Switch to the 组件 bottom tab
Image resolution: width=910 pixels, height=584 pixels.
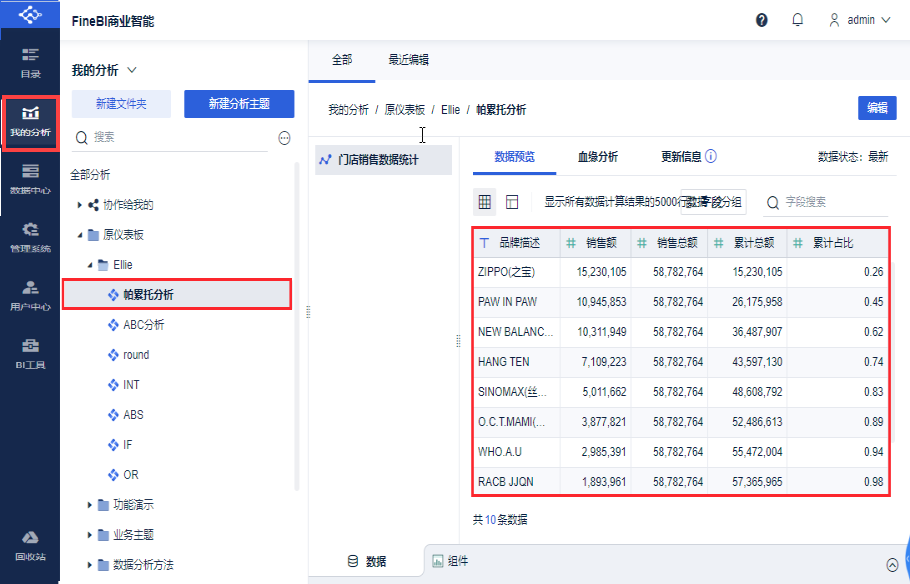[x=450, y=561]
